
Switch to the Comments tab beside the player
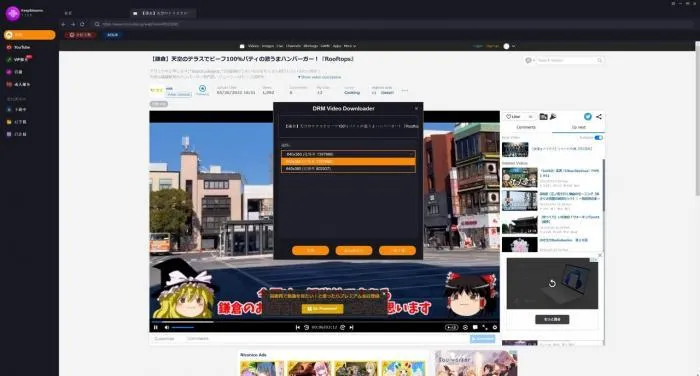526,127
